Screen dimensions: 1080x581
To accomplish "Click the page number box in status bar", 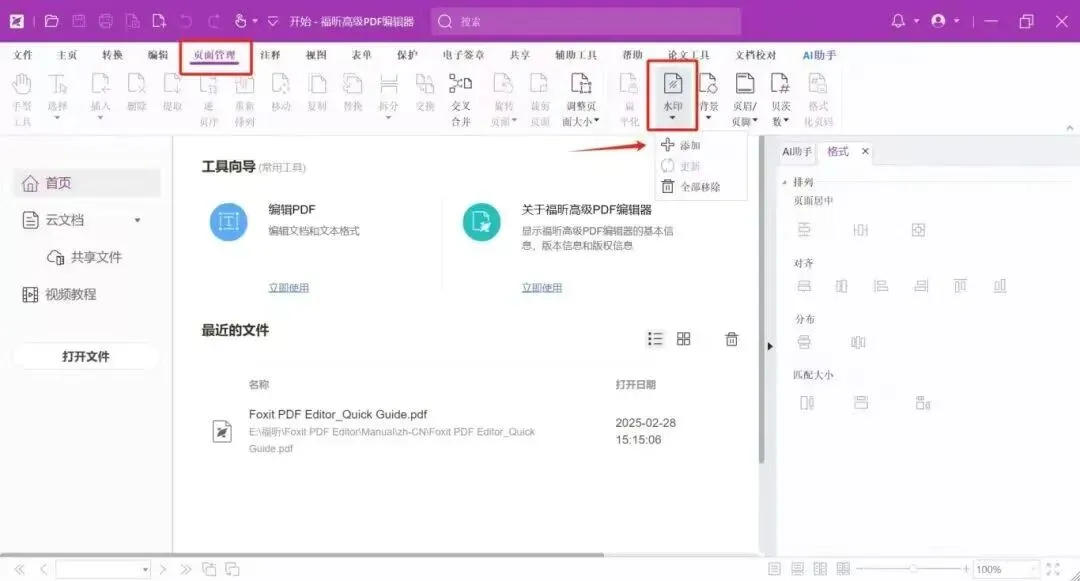I will (x=103, y=569).
